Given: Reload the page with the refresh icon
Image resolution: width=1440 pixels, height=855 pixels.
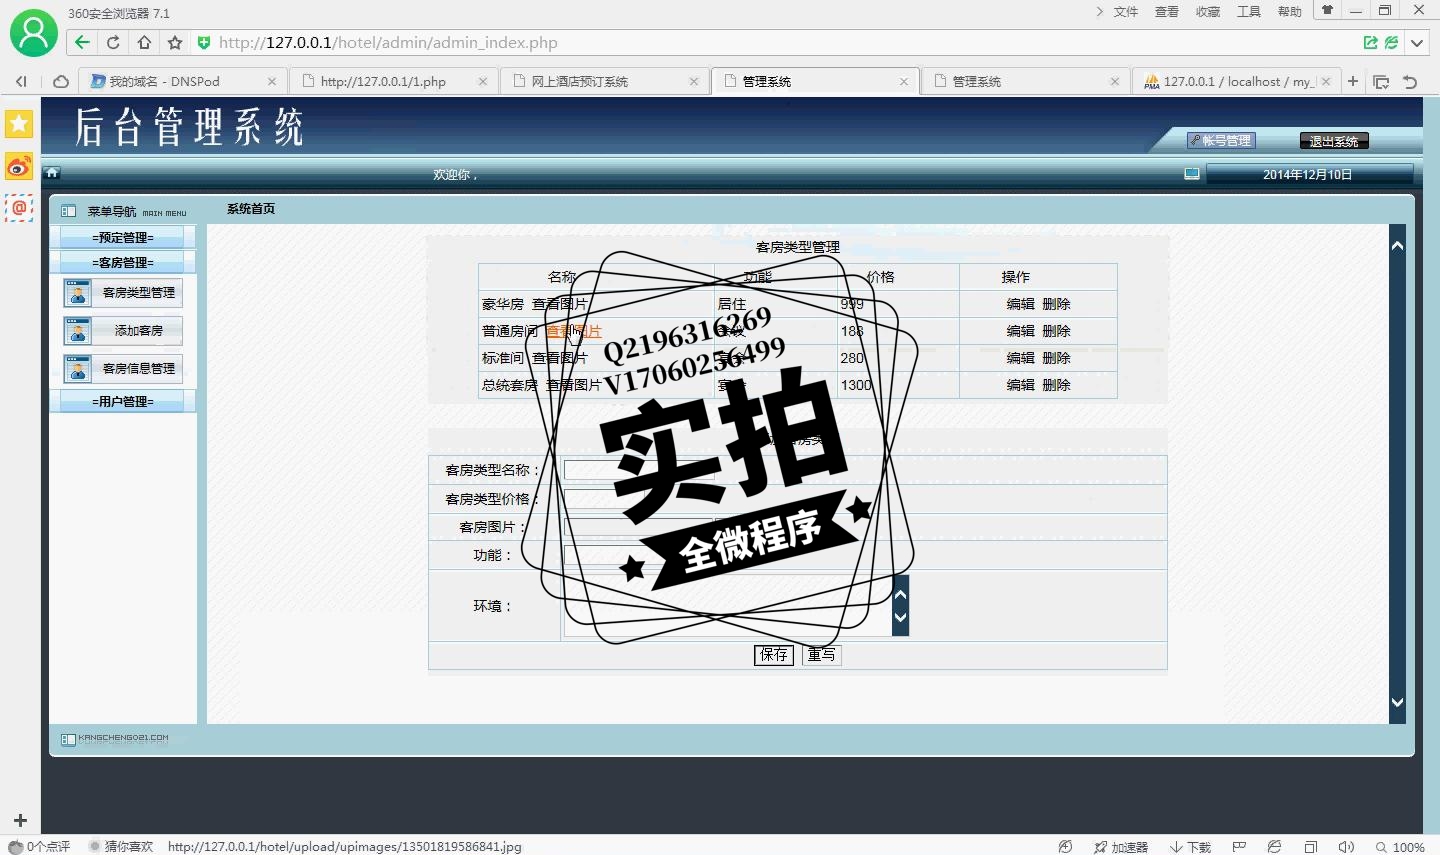Looking at the screenshot, I should [113, 42].
